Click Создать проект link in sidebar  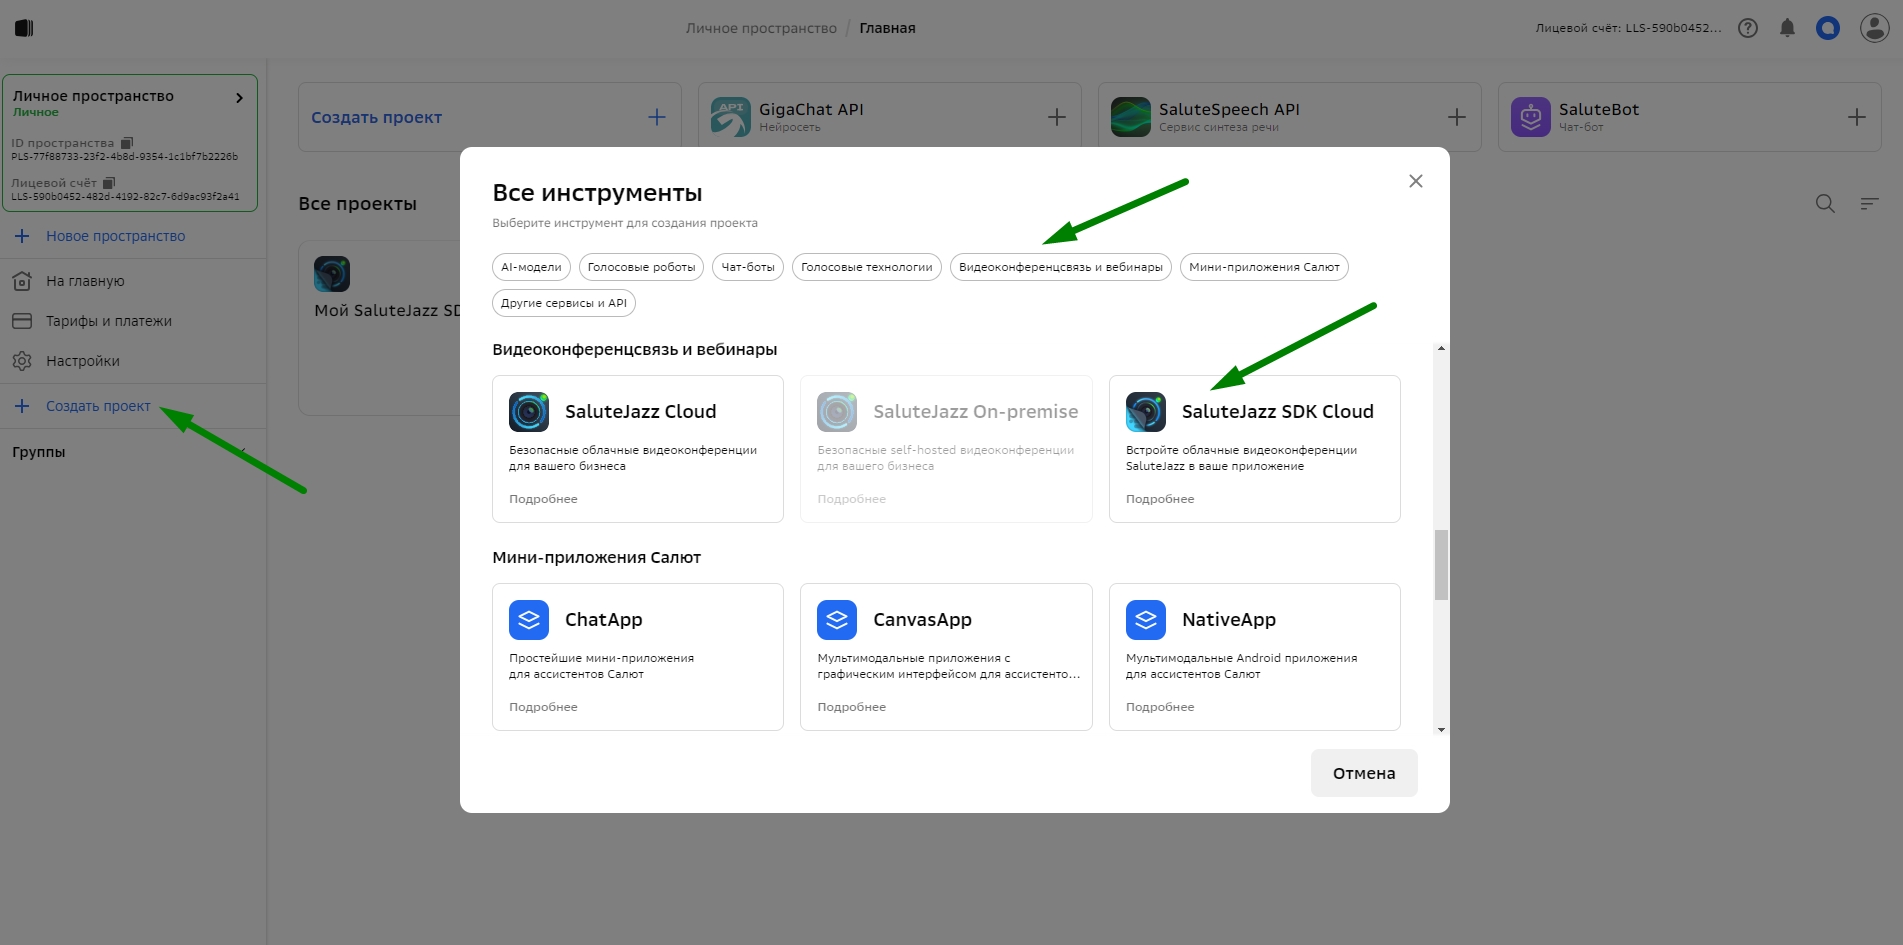pyautogui.click(x=98, y=406)
